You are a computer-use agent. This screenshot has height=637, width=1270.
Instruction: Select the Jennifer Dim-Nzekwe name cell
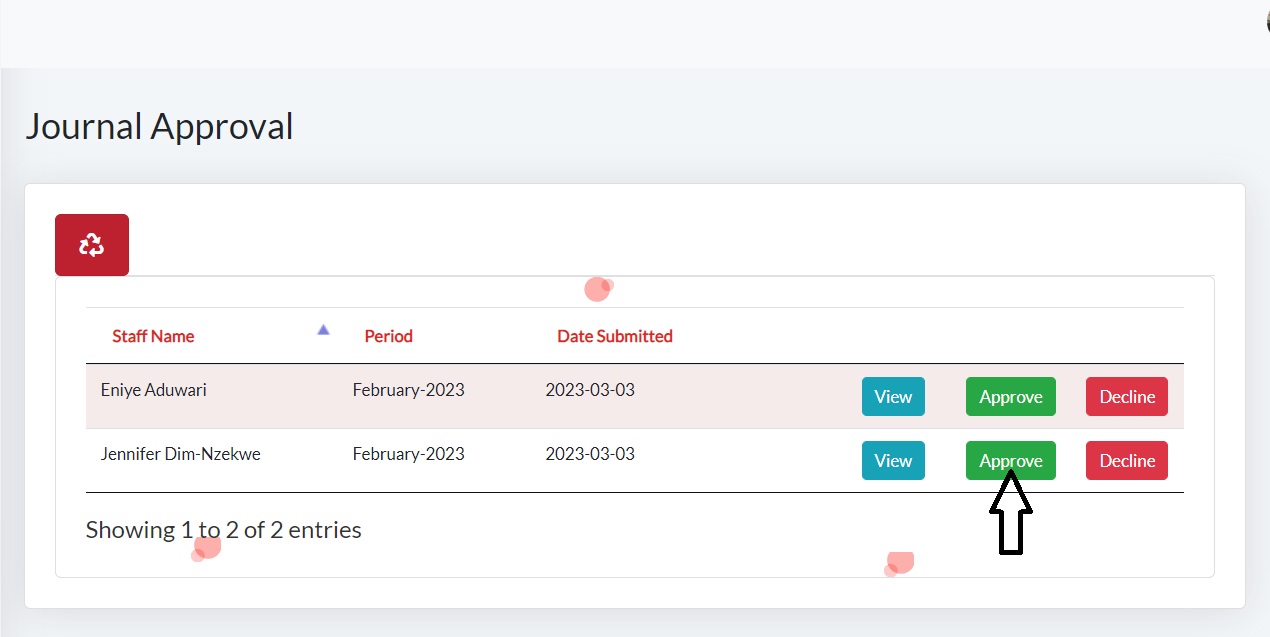click(180, 454)
